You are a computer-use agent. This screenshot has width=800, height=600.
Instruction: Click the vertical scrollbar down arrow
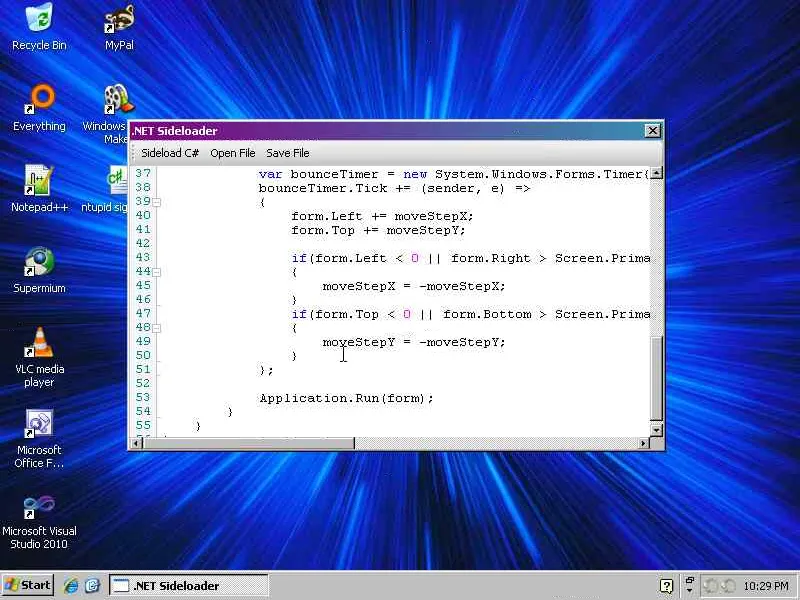656,430
